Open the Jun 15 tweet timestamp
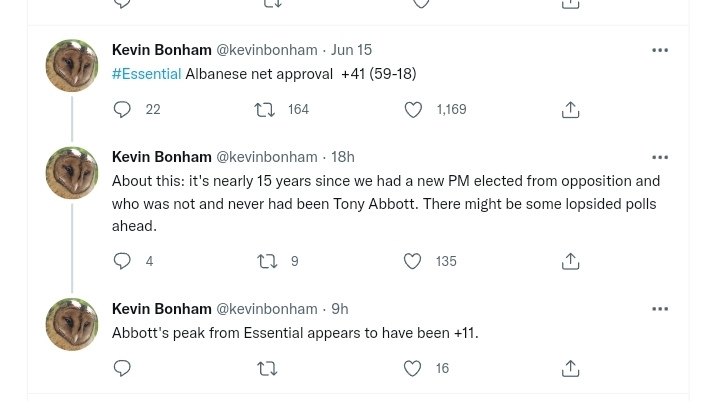 point(351,50)
